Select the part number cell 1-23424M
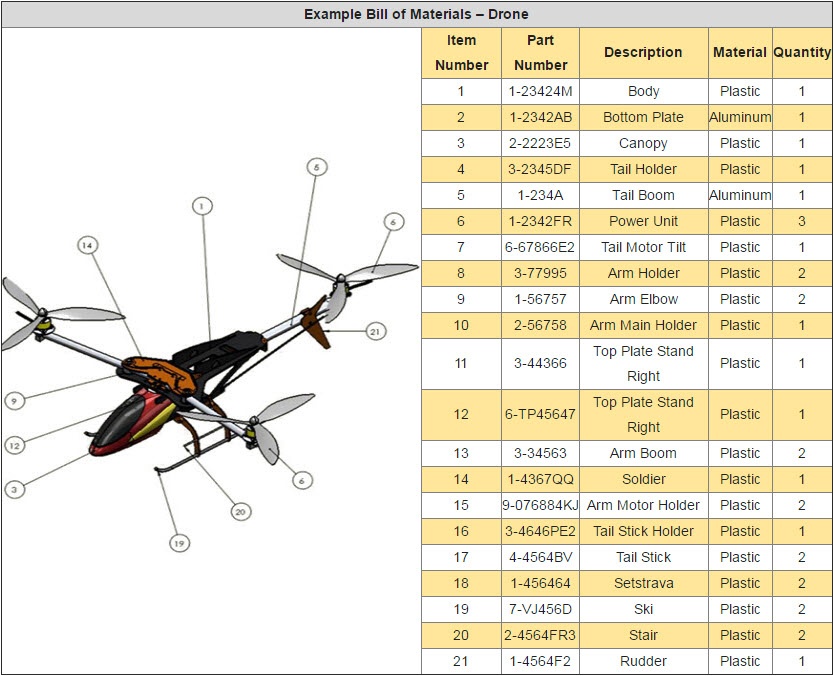This screenshot has width=834, height=676. [540, 91]
